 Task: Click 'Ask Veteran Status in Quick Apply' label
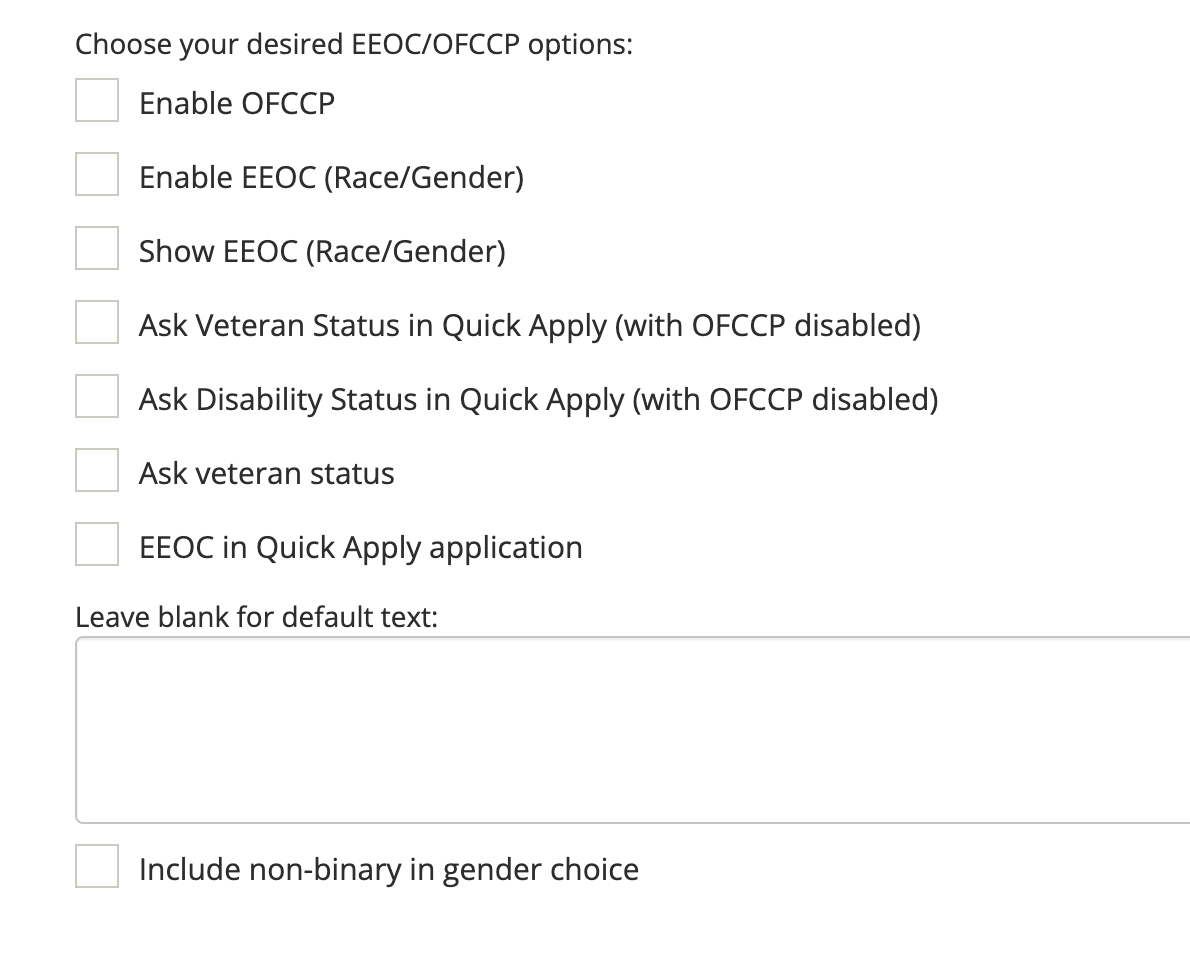(x=529, y=325)
